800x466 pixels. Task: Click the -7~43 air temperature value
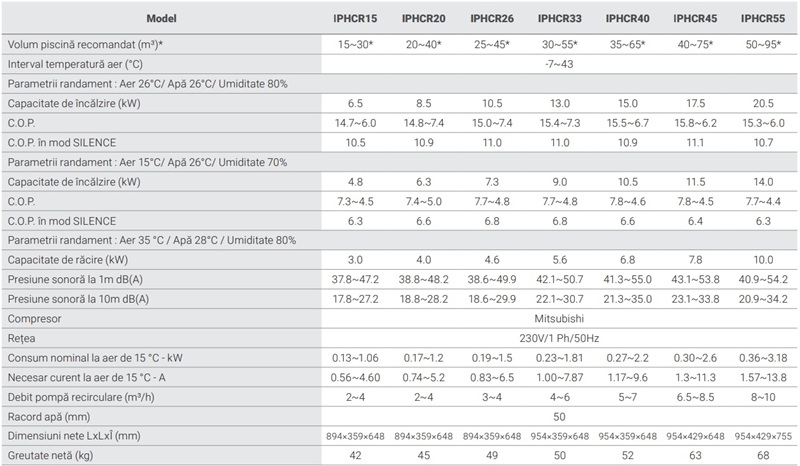click(558, 65)
